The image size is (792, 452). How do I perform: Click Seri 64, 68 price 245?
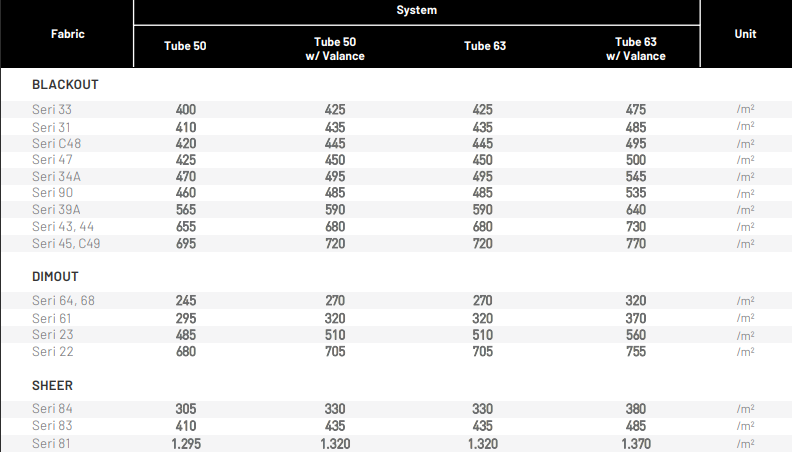tap(186, 300)
